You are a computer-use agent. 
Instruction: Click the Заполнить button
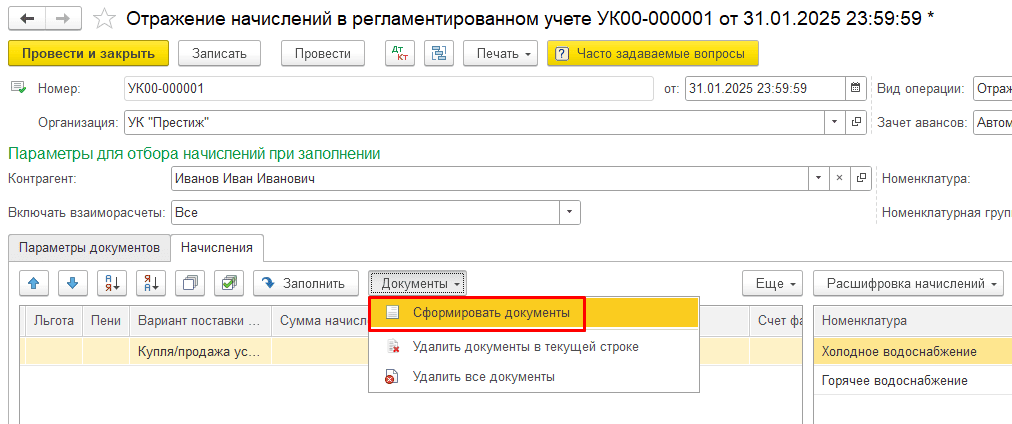click(x=305, y=284)
